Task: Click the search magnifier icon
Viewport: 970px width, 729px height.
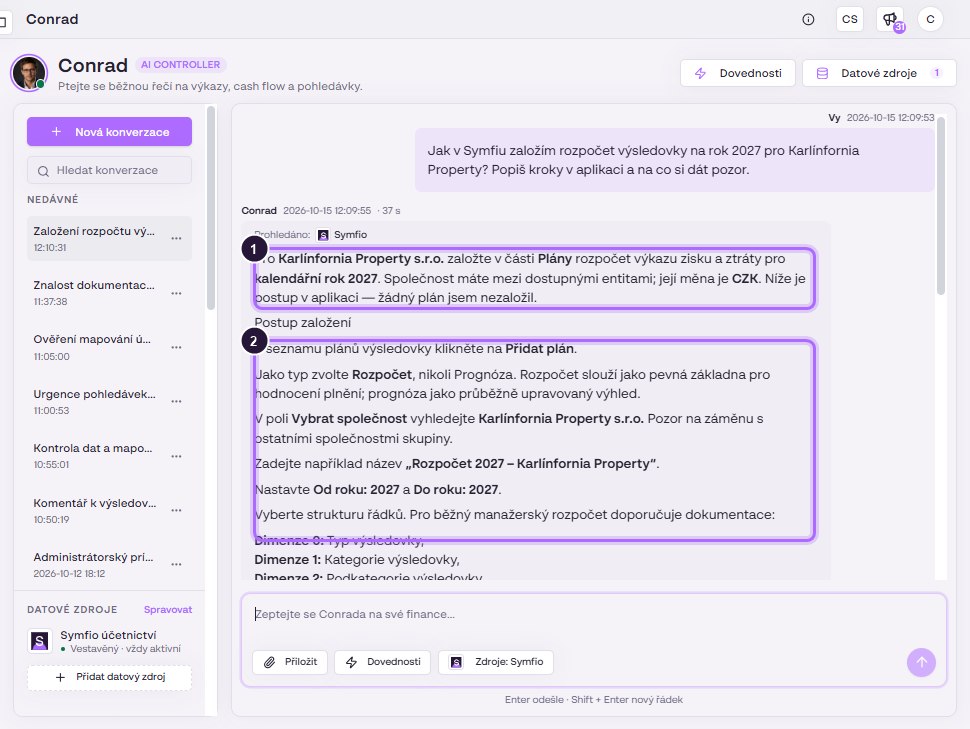Action: (43, 171)
